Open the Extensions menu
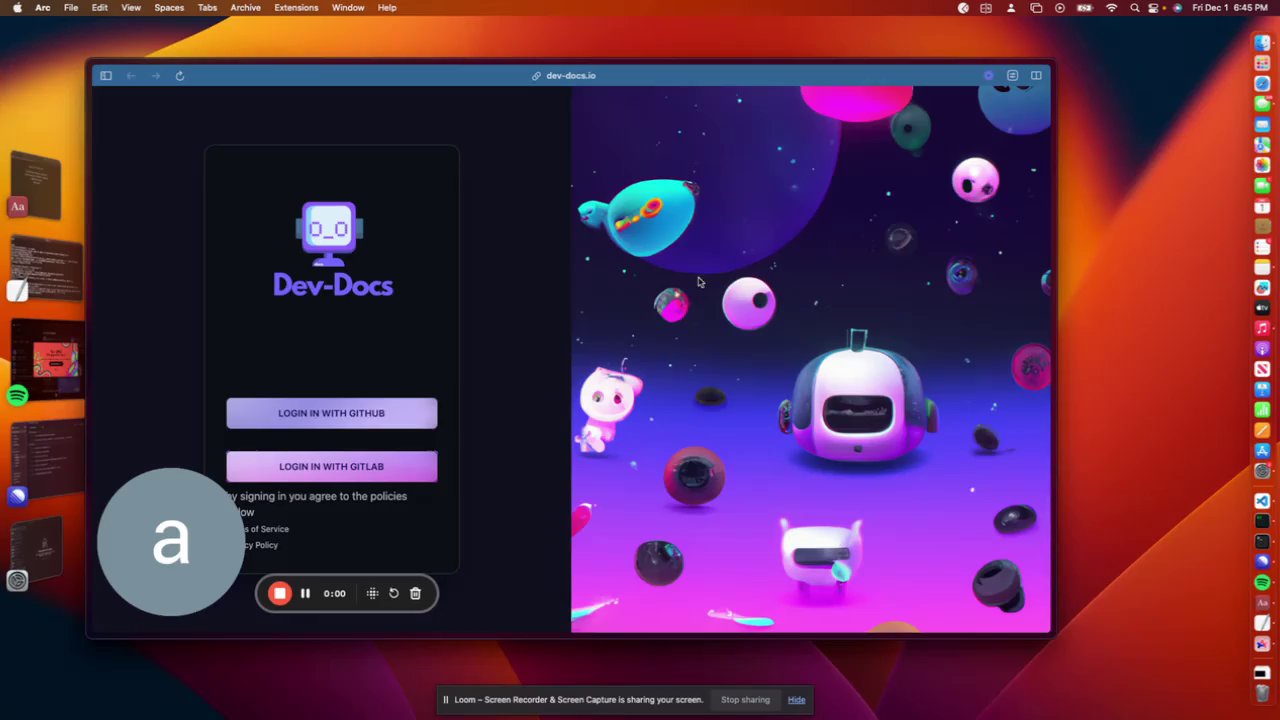1280x720 pixels. 297,8
